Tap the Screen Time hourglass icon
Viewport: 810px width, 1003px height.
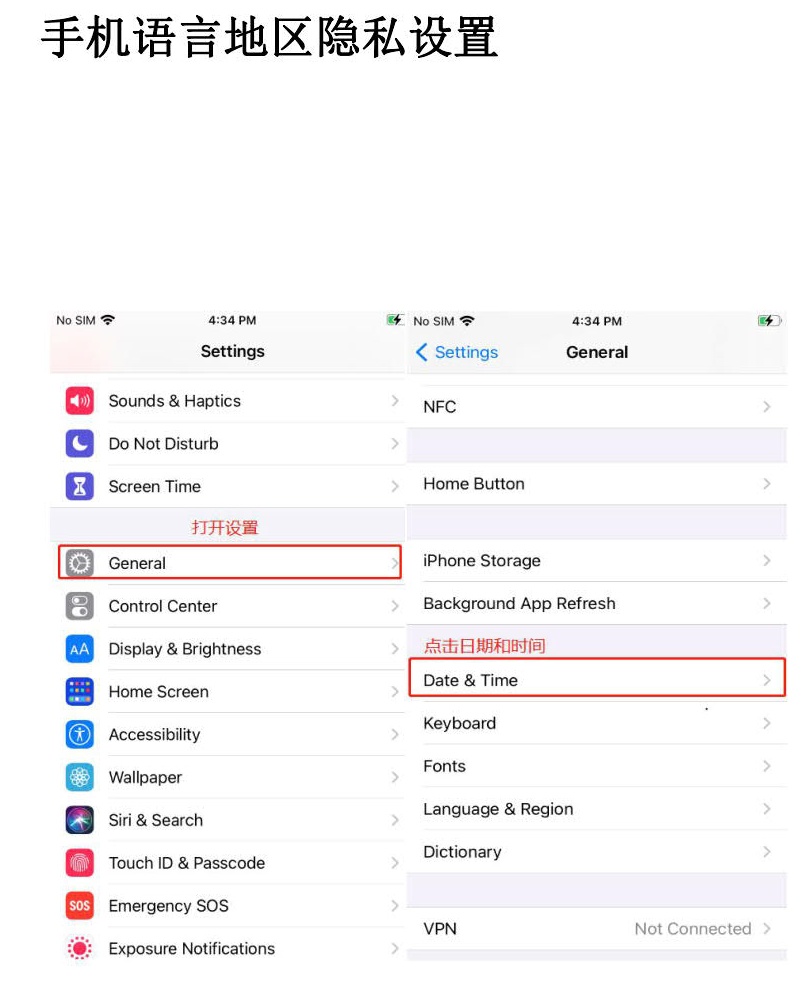[79, 486]
